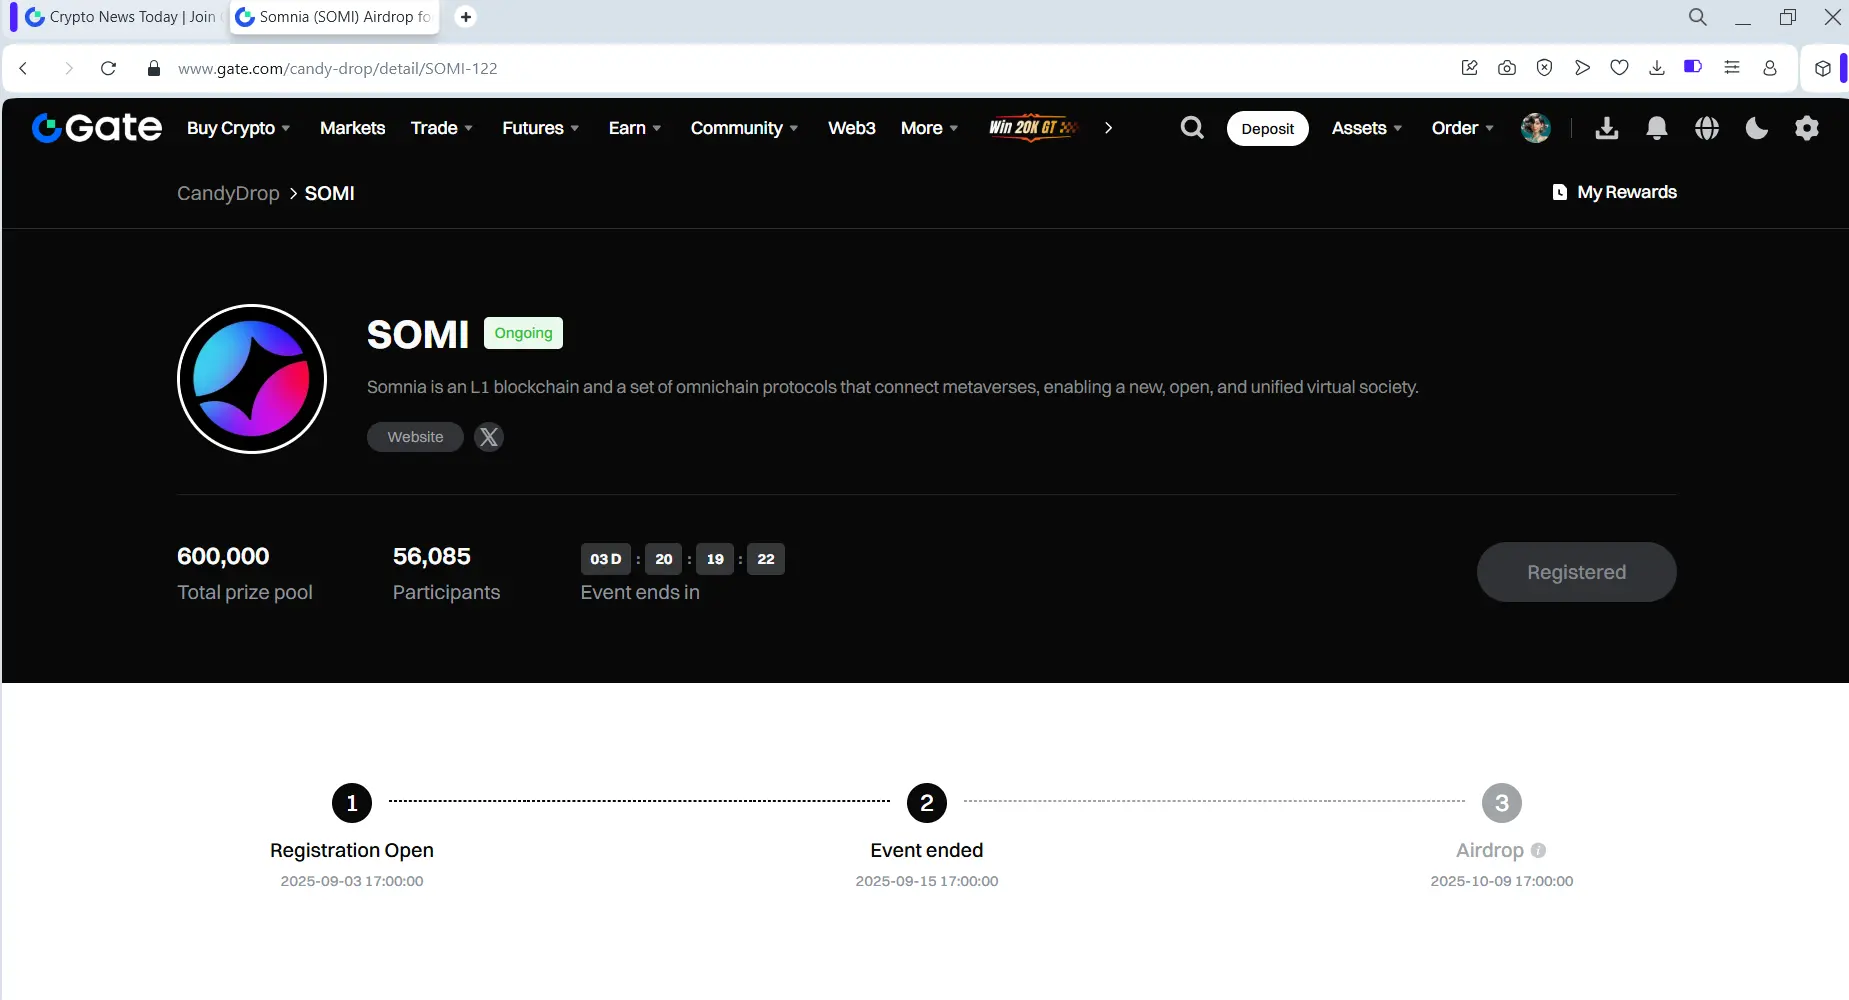The height and width of the screenshot is (1000, 1849).
Task: Click the Deposit button
Action: coord(1268,128)
